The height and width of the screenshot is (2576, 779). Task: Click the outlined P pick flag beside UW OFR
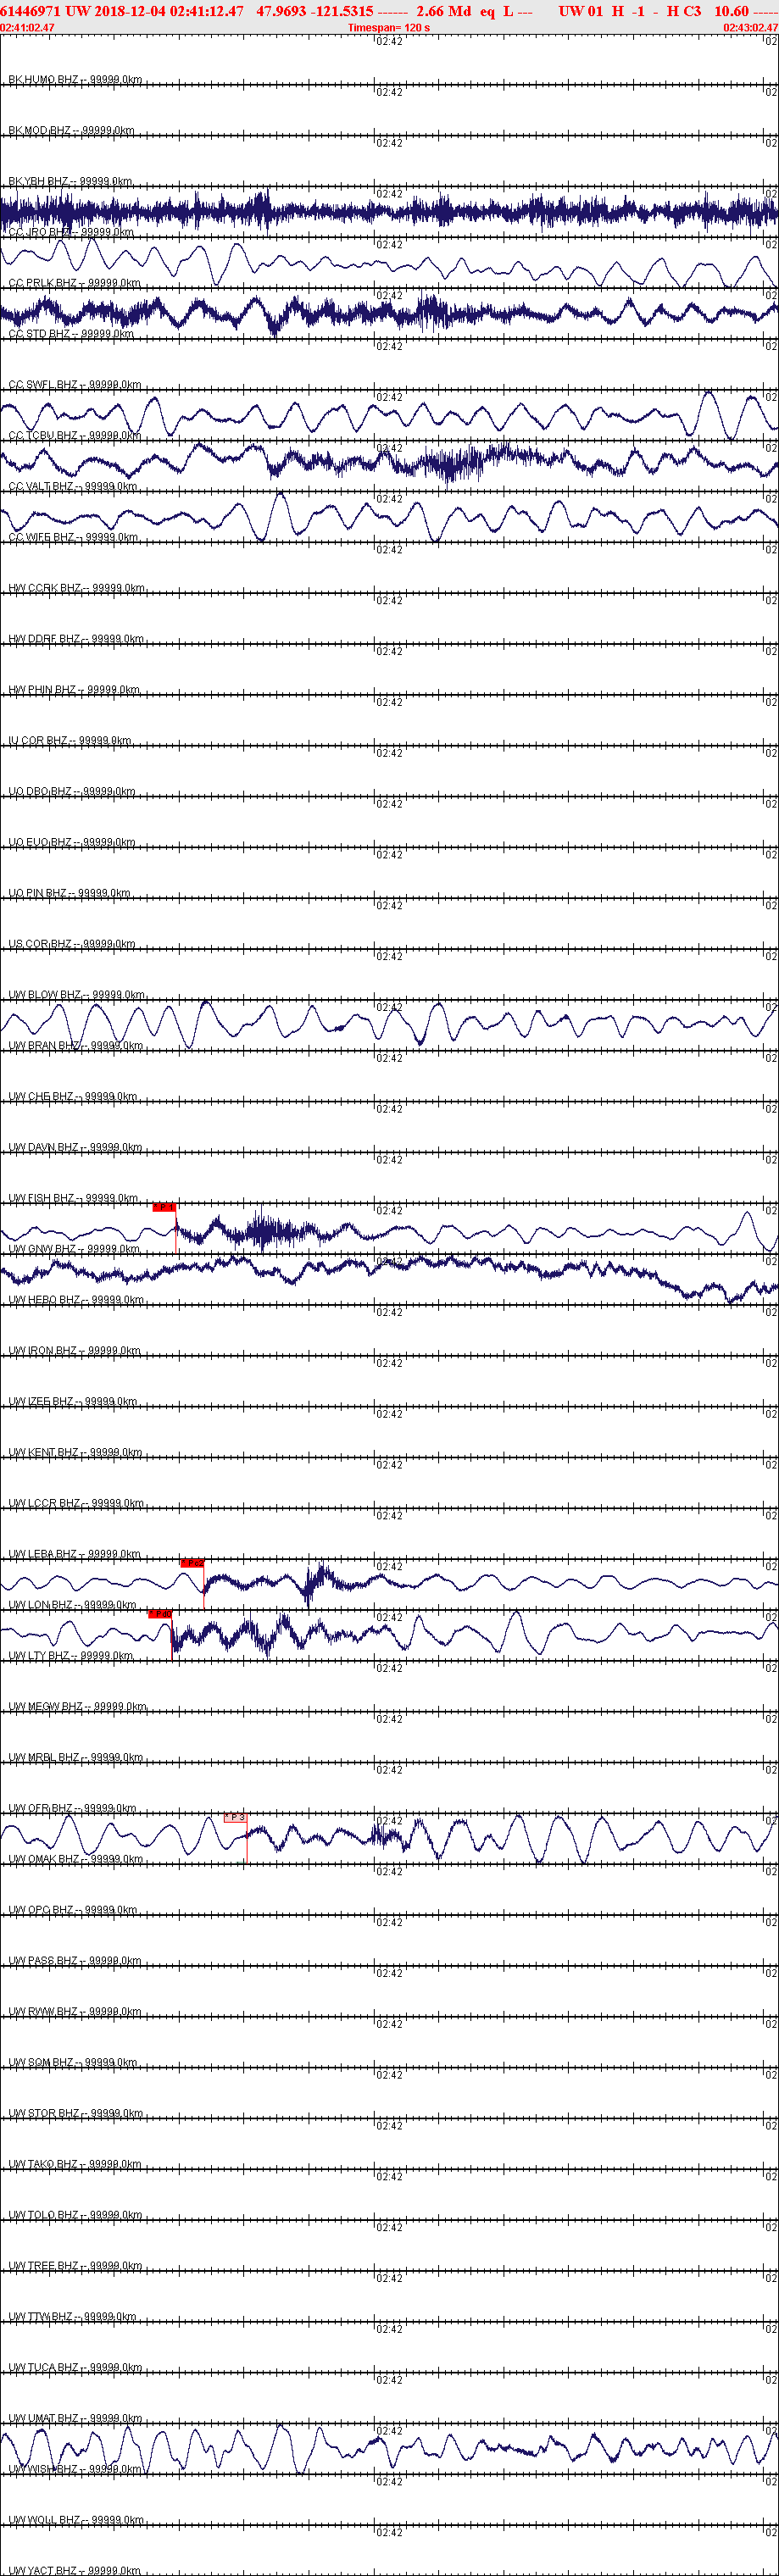pyautogui.click(x=235, y=1817)
